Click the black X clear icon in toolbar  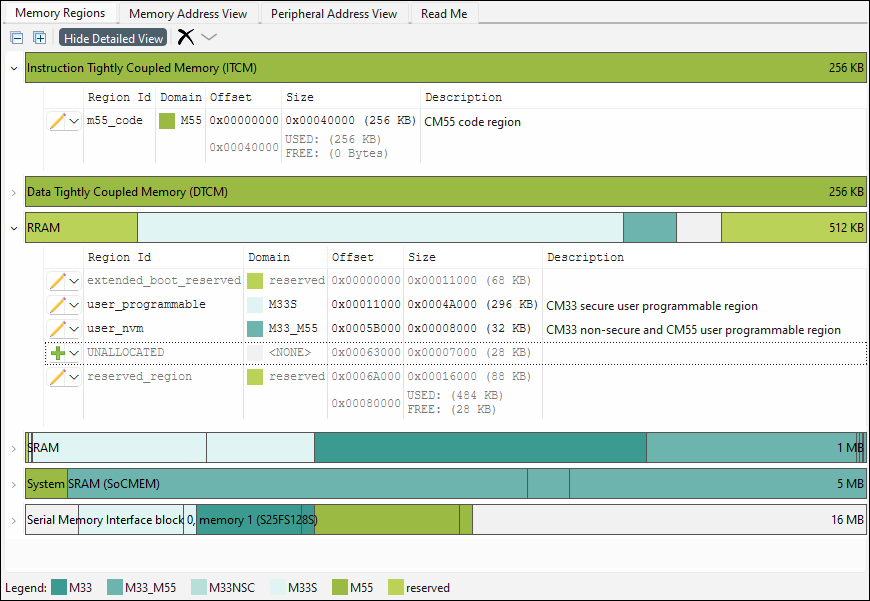(185, 37)
